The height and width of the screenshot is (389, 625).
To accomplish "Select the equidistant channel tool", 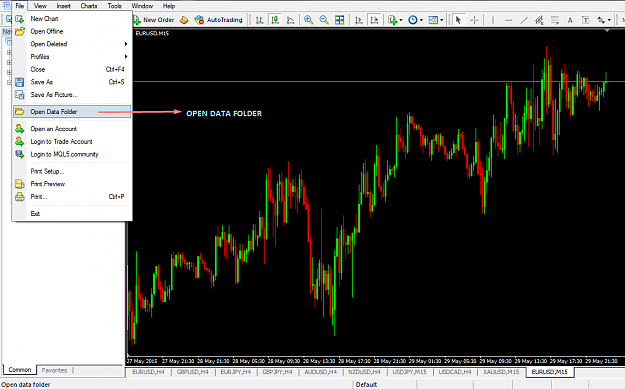I will click(539, 20).
